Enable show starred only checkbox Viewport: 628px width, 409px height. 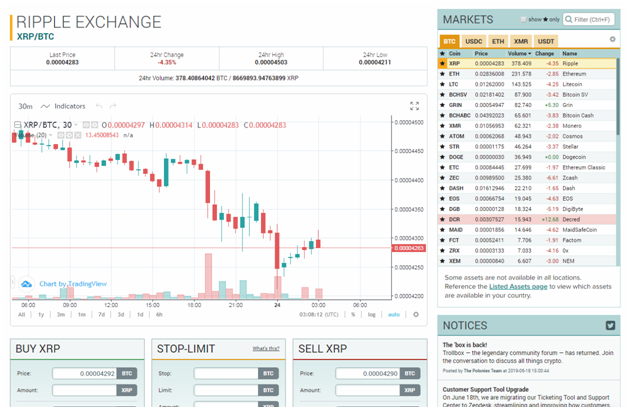[x=523, y=19]
